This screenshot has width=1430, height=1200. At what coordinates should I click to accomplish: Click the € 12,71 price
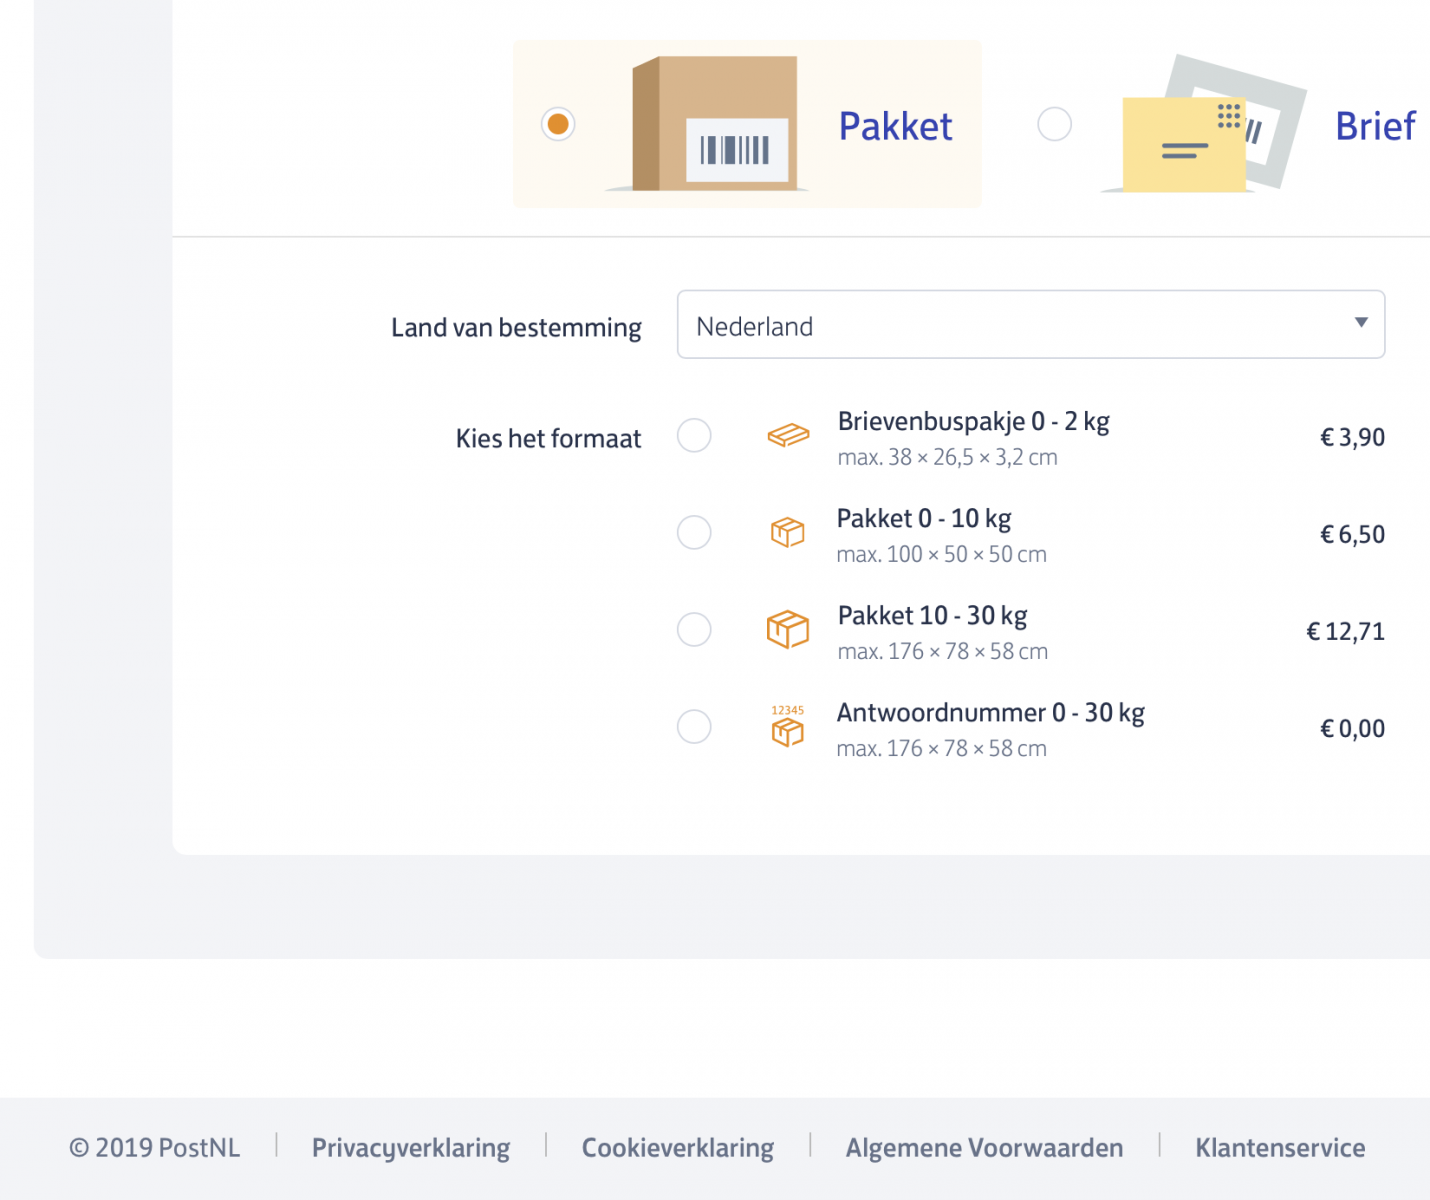[x=1345, y=631]
